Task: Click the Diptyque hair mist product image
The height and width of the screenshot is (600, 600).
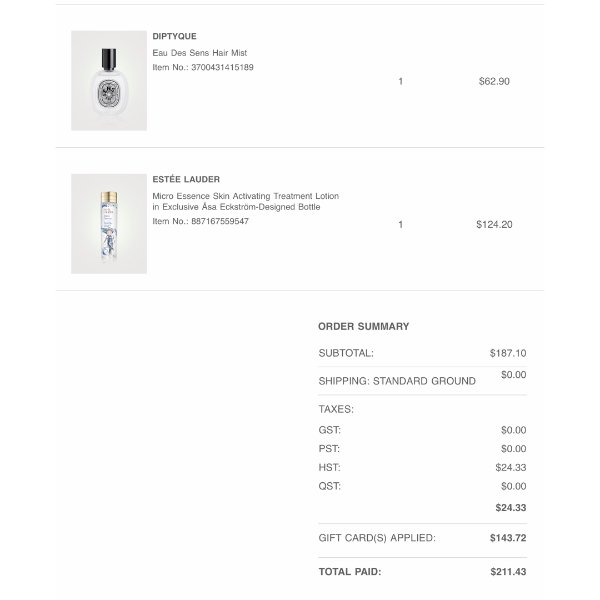Action: 109,80
